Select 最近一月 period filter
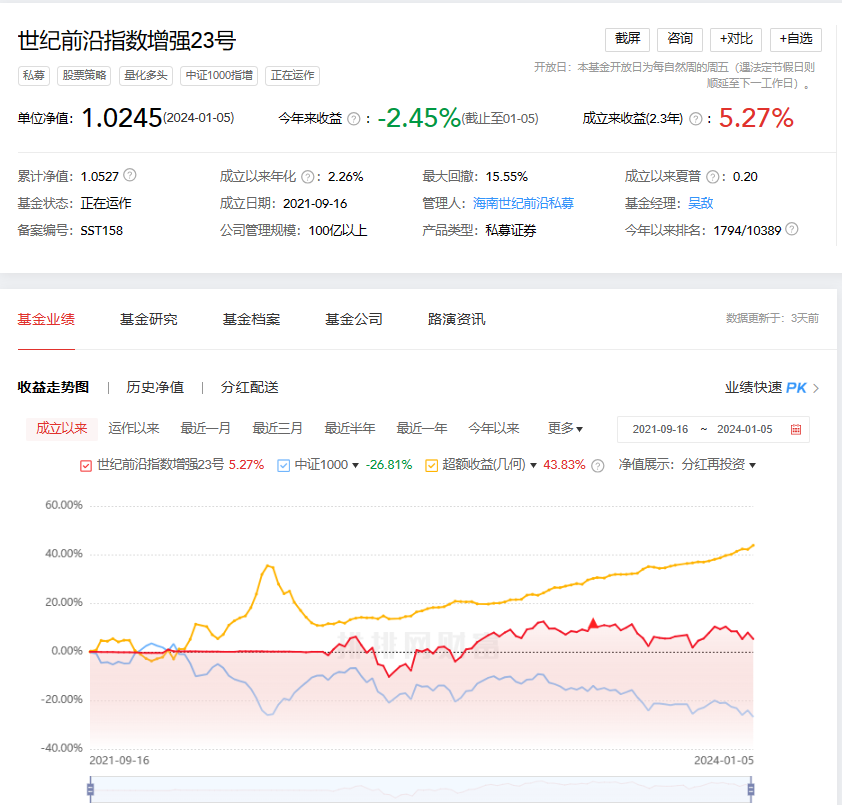This screenshot has width=842, height=805. (206, 429)
